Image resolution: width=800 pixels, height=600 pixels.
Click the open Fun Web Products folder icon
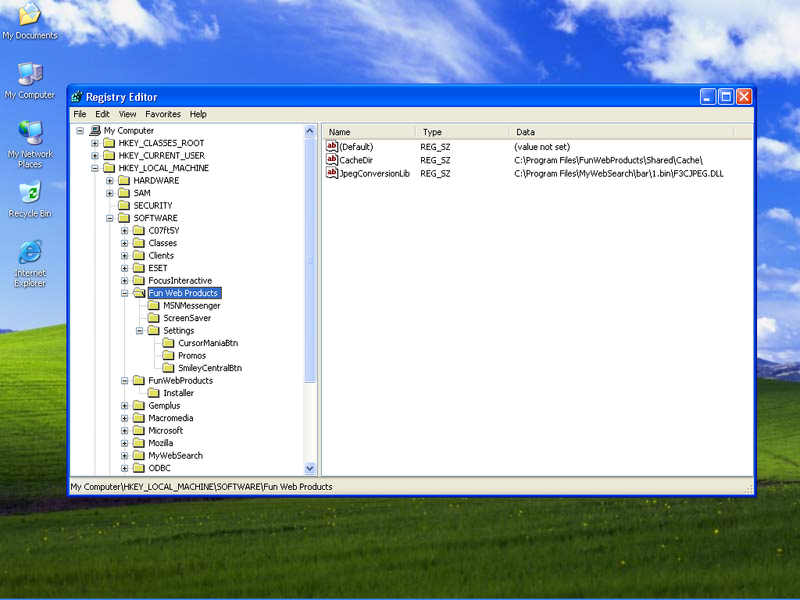pyautogui.click(x=139, y=293)
